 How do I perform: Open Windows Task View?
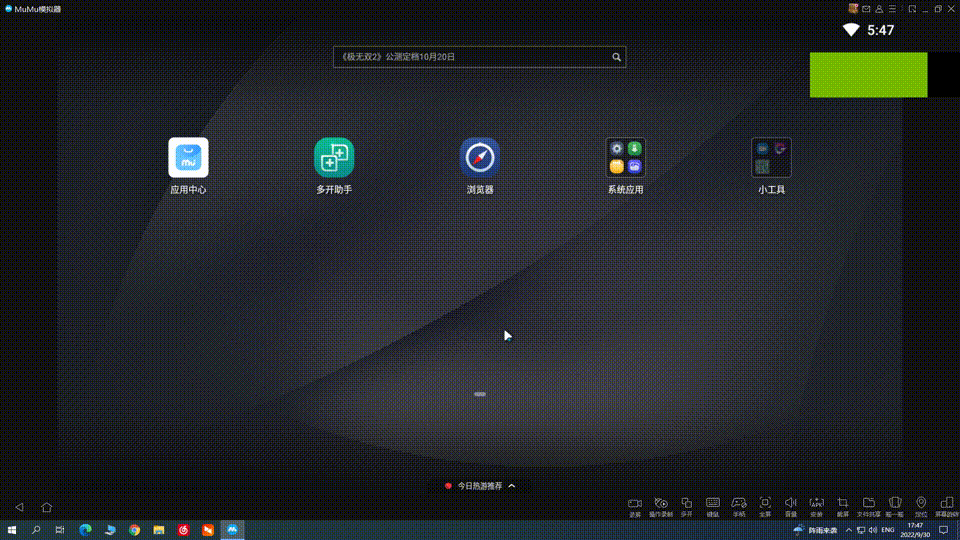coord(60,530)
